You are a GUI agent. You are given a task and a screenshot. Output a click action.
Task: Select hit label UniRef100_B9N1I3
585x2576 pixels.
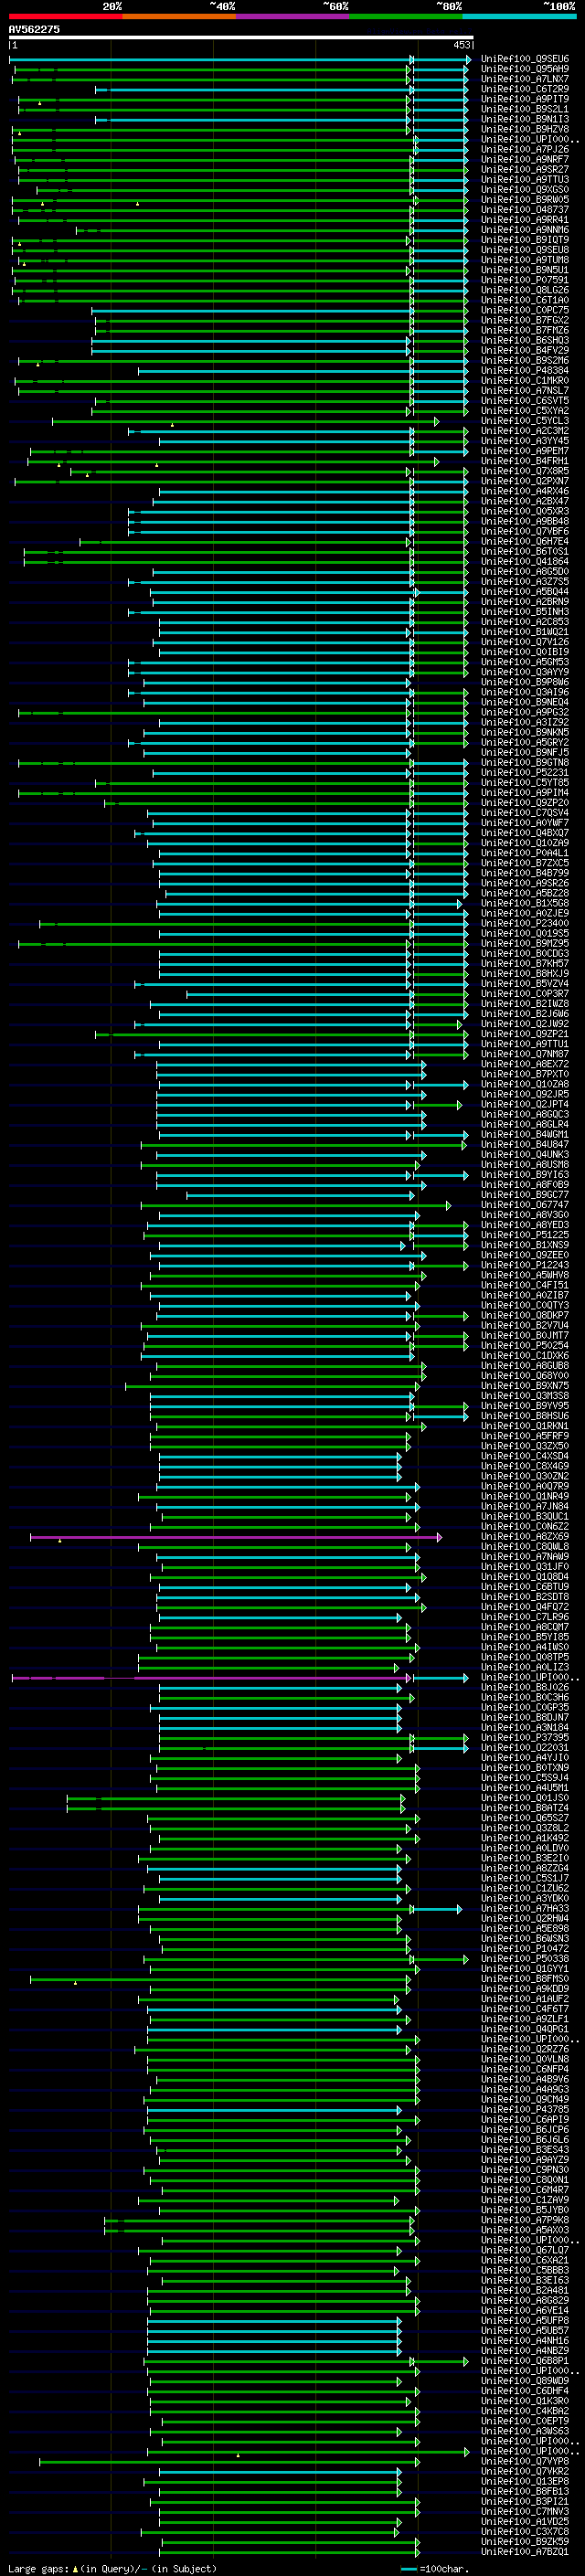(x=525, y=119)
